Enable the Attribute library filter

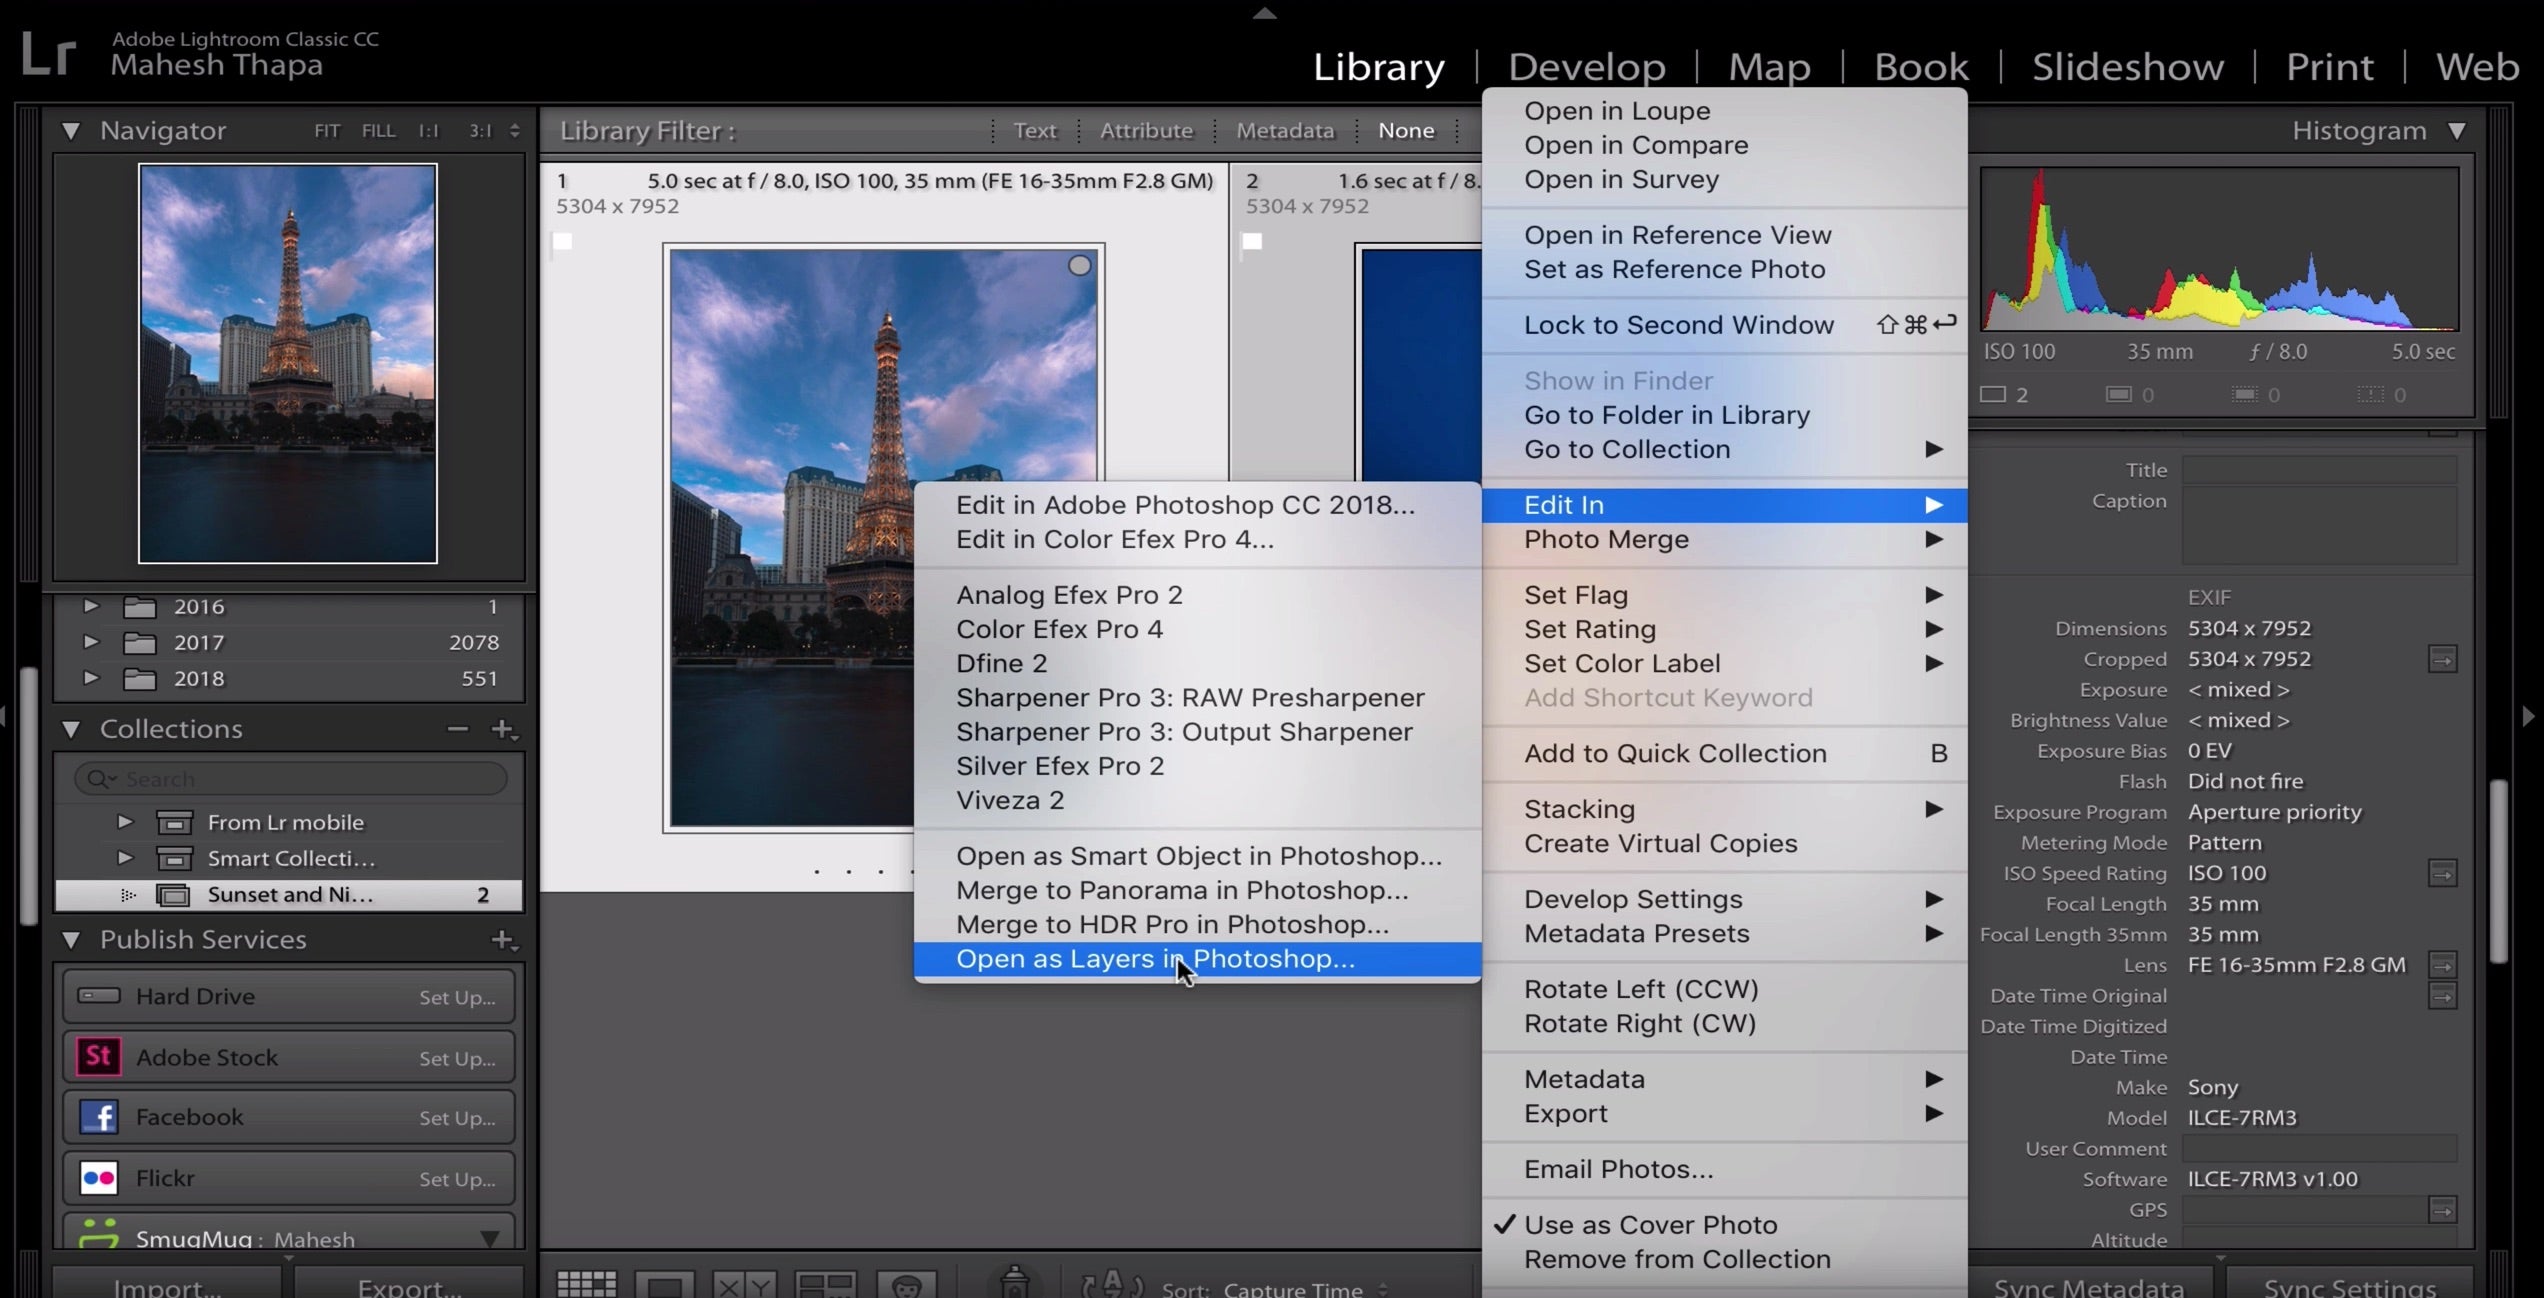(1146, 130)
